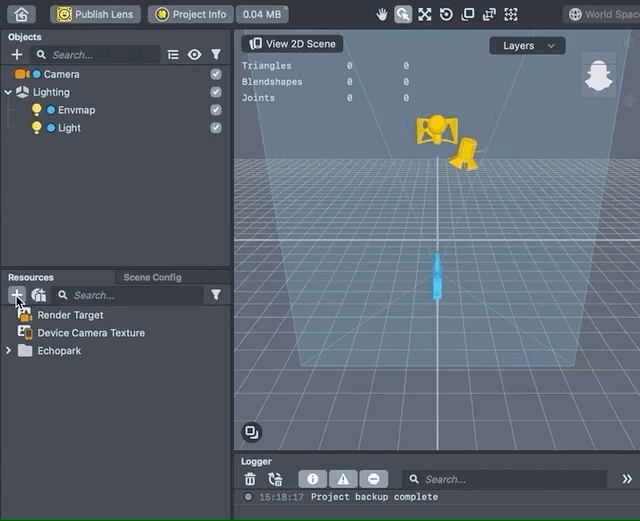The height and width of the screenshot is (521, 640).
Task: Click the Logger search field
Action: point(510,479)
